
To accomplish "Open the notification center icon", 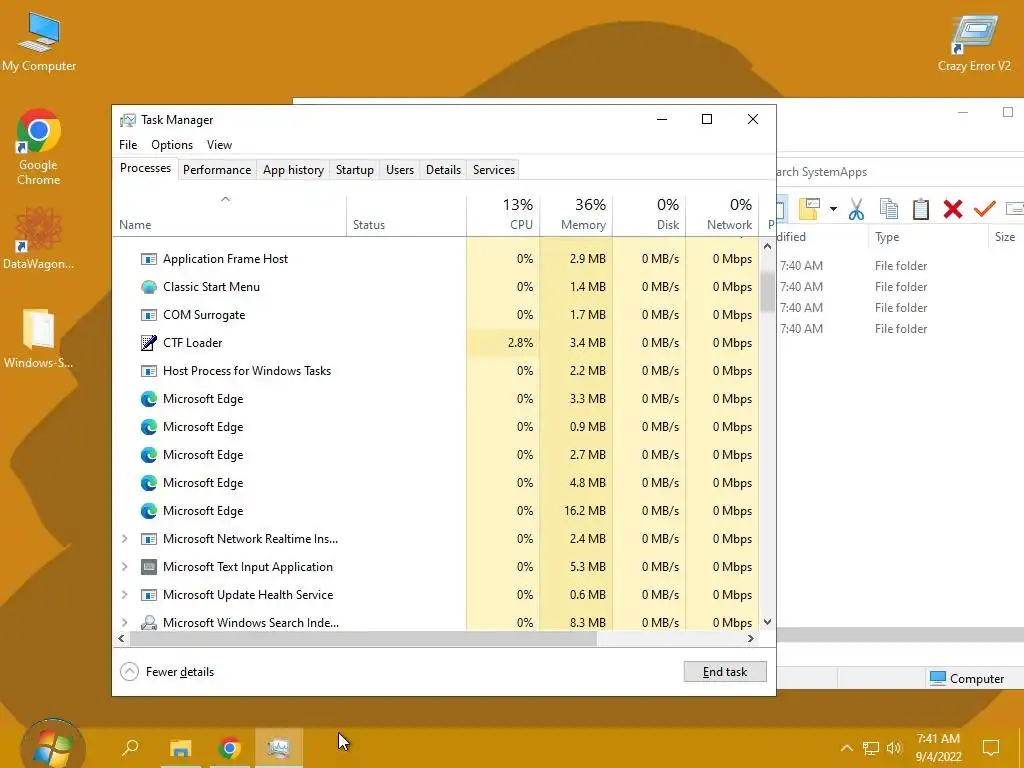I will point(991,748).
